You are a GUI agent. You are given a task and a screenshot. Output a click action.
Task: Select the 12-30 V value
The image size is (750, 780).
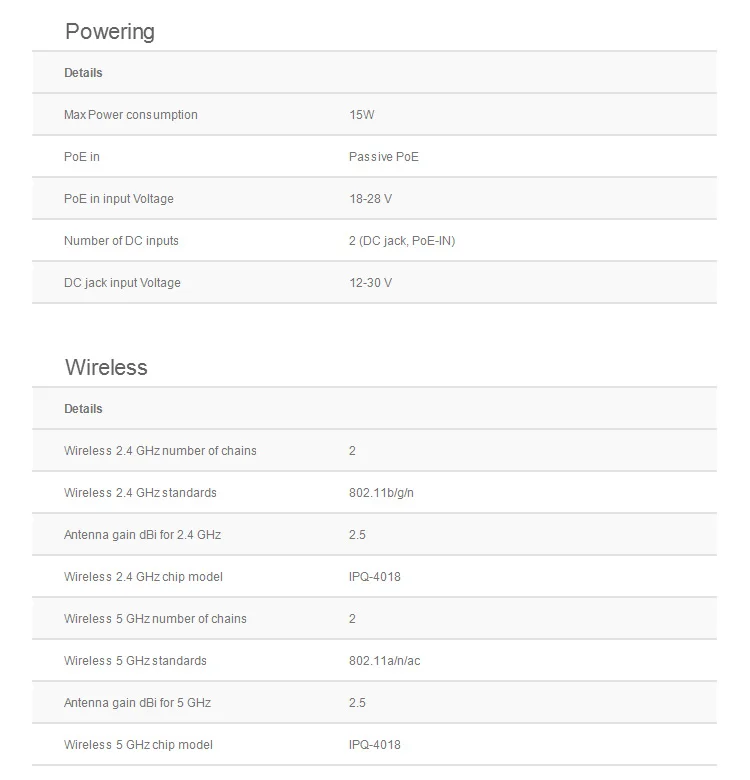[x=370, y=283]
